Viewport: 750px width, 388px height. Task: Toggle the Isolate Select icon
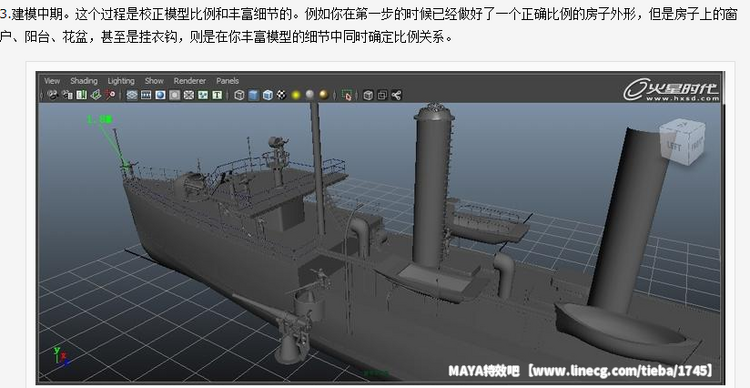[x=347, y=95]
